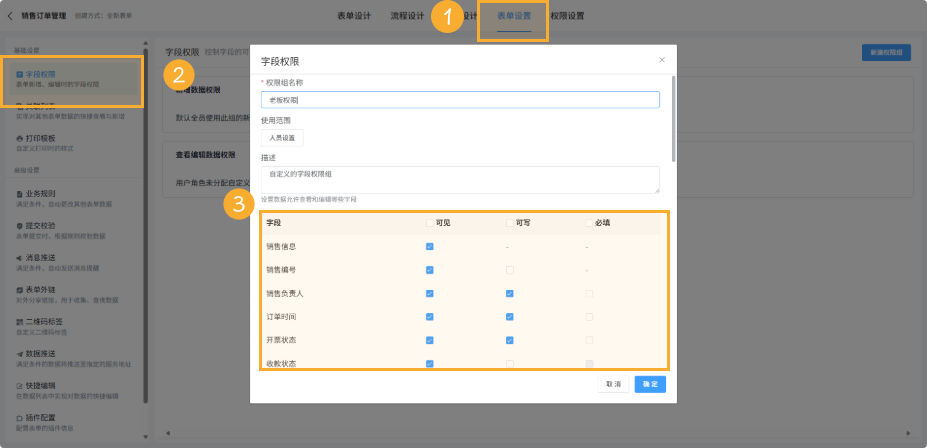Viewport: 927px width, 448px height.
Task: Click the horizontal scrollbar right arrow
Action: coord(911,433)
